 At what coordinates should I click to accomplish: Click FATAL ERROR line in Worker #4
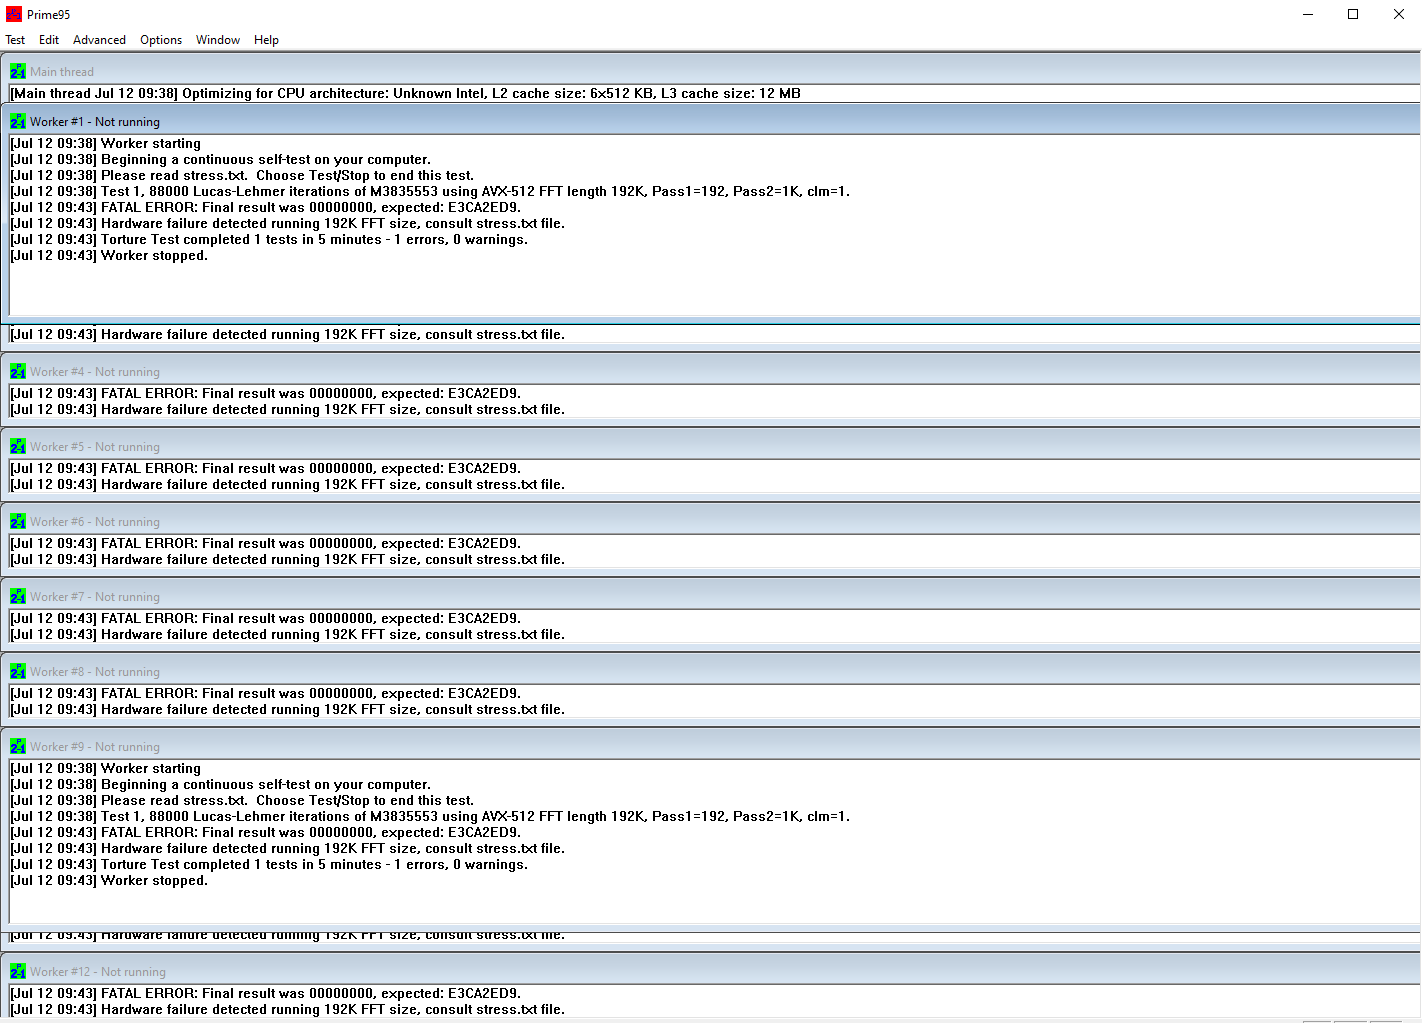tap(266, 393)
